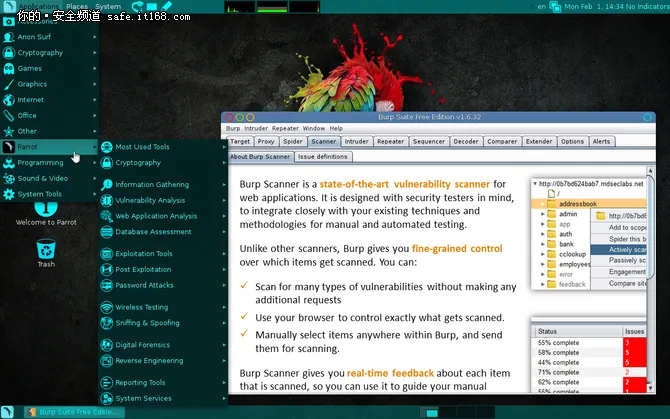Viewport: 670px width, 419px height.
Task: Switch to the Intruder tab
Action: [x=356, y=141]
